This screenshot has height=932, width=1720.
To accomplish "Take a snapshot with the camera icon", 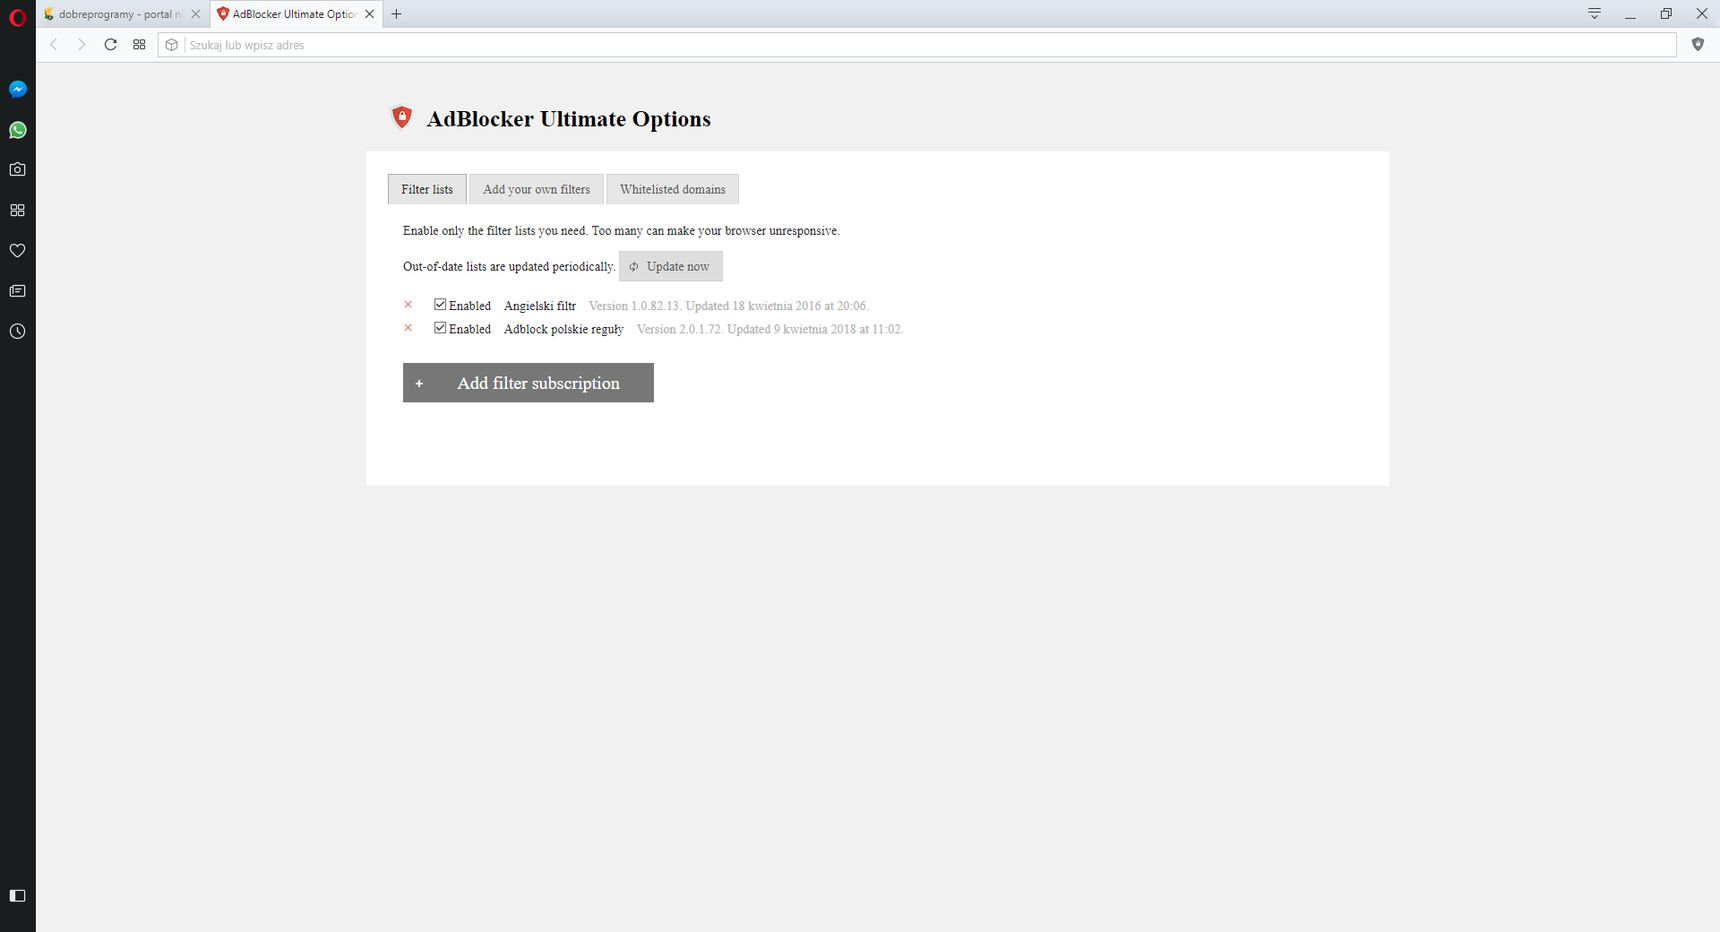I will click(x=17, y=170).
